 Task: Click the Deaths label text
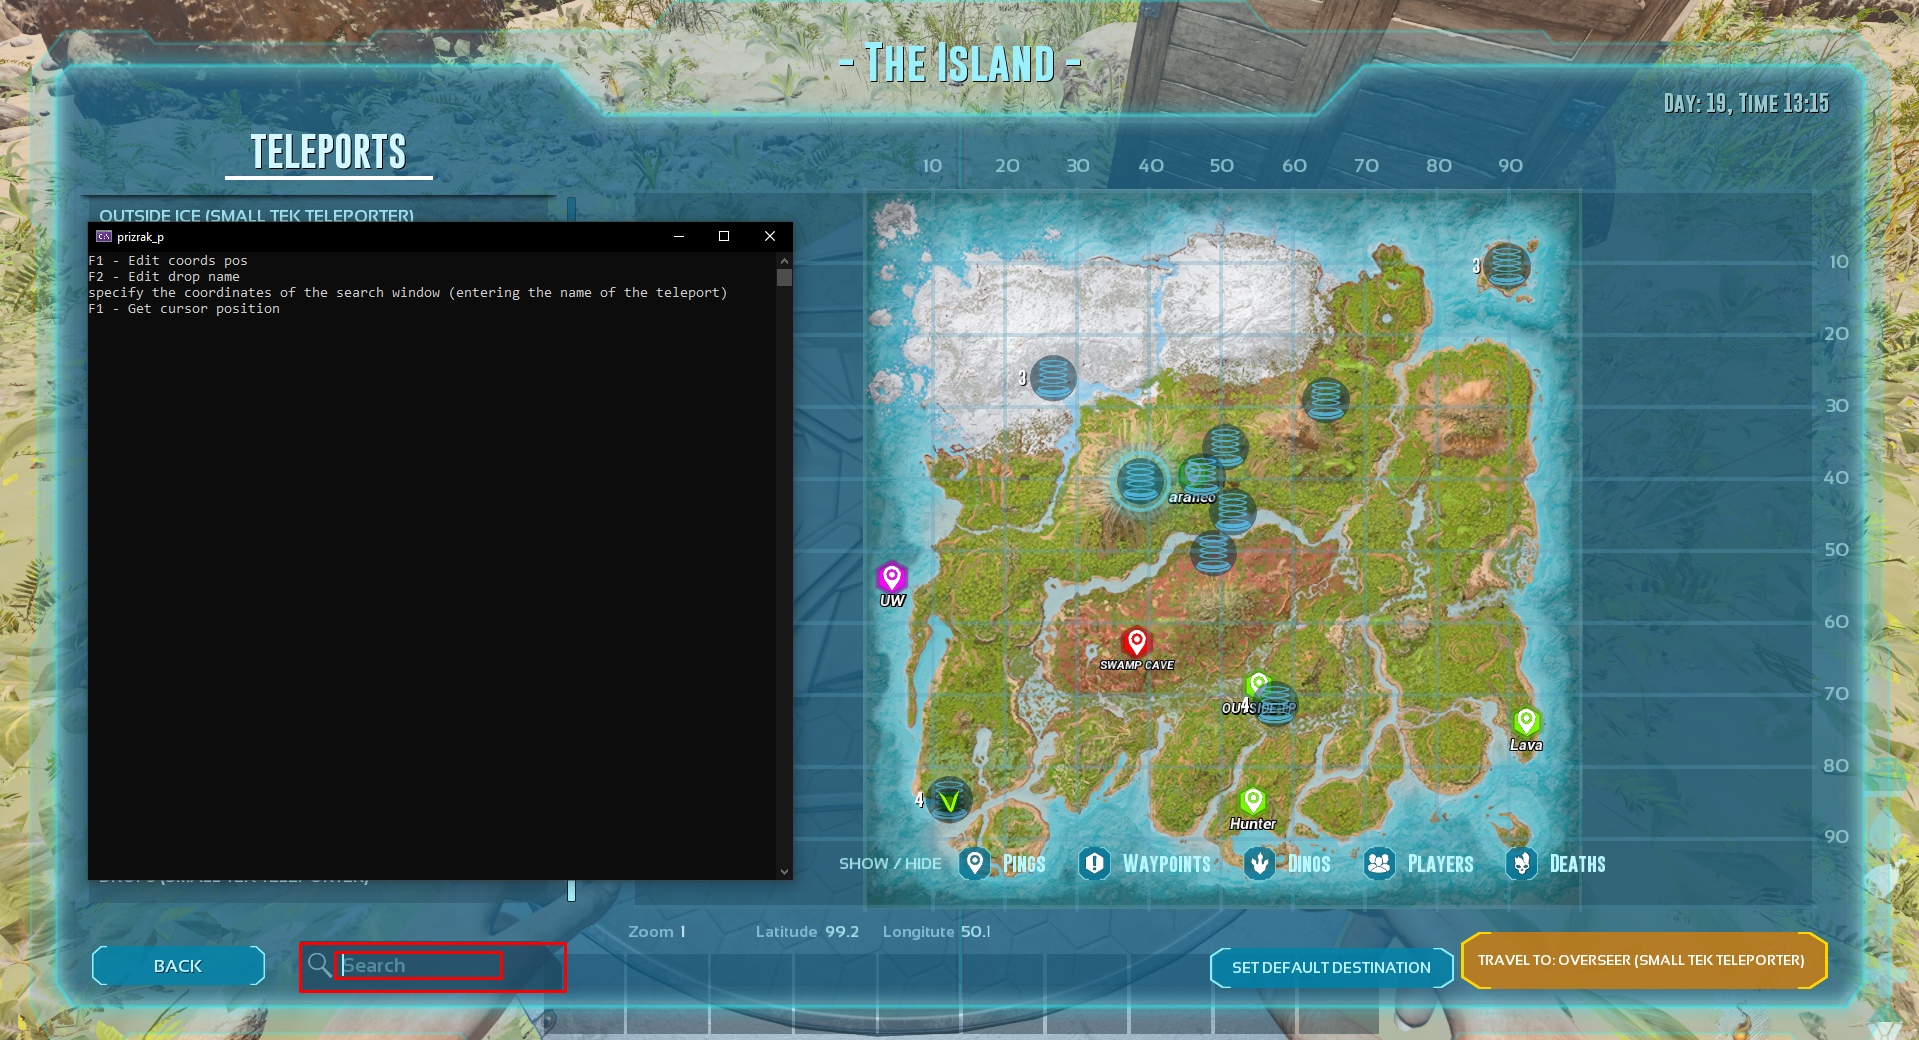pyautogui.click(x=1577, y=864)
